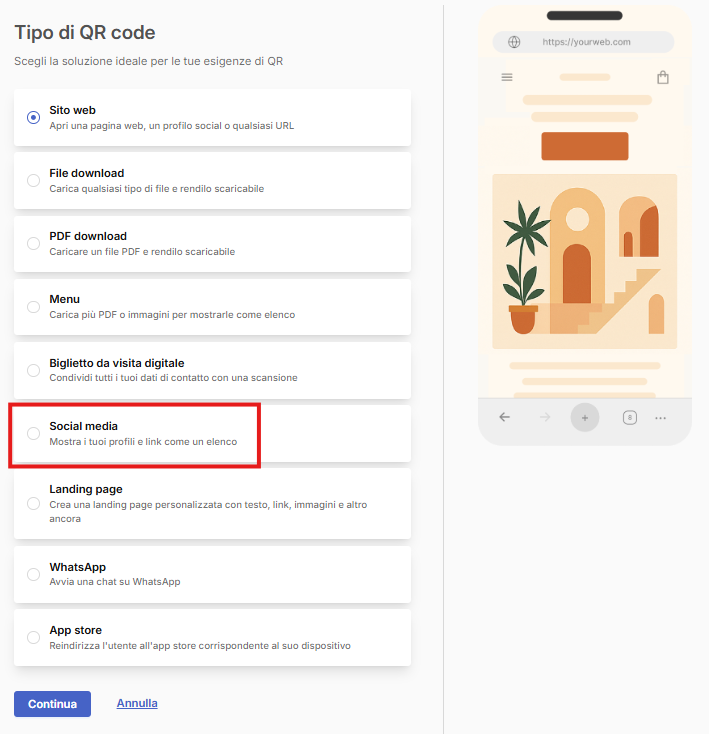The height and width of the screenshot is (734, 709).
Task: Select the Landing page option
Action: pos(212,503)
